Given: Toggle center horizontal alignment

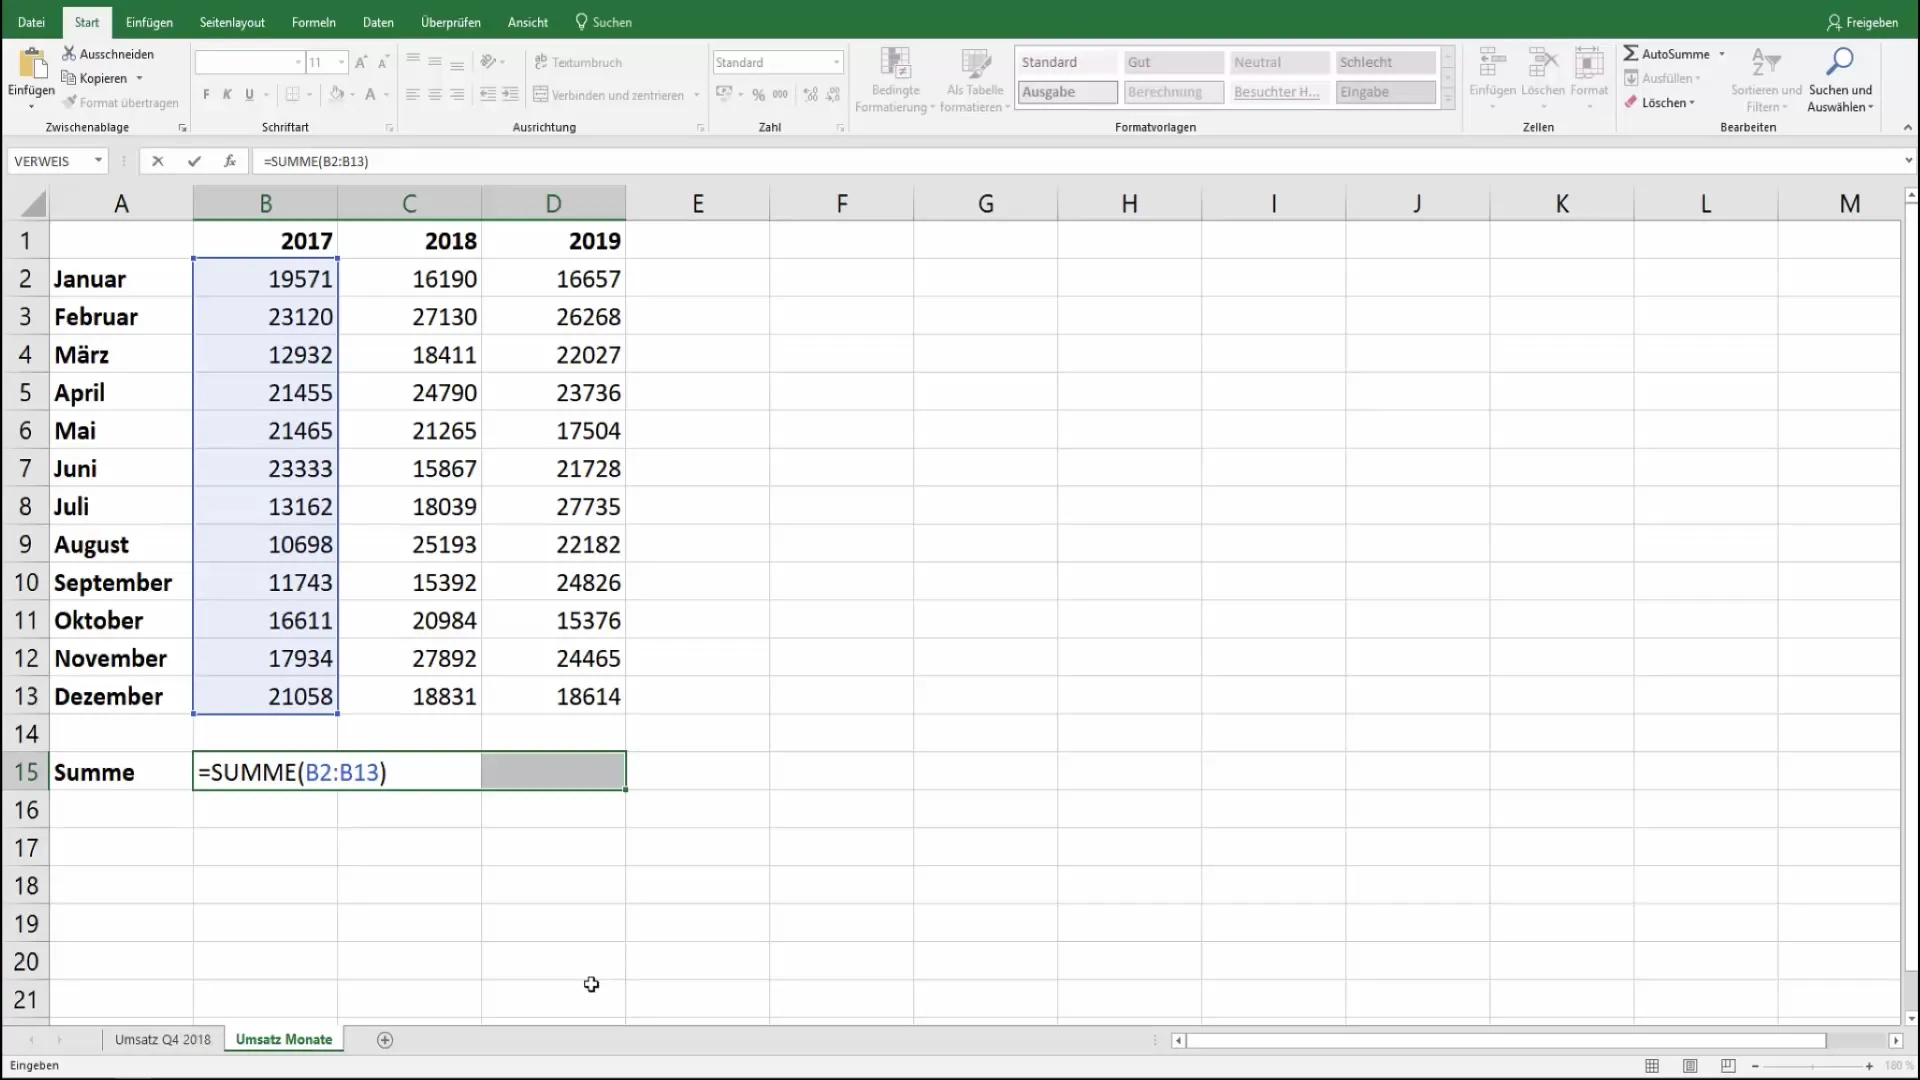Looking at the screenshot, I should 435,95.
